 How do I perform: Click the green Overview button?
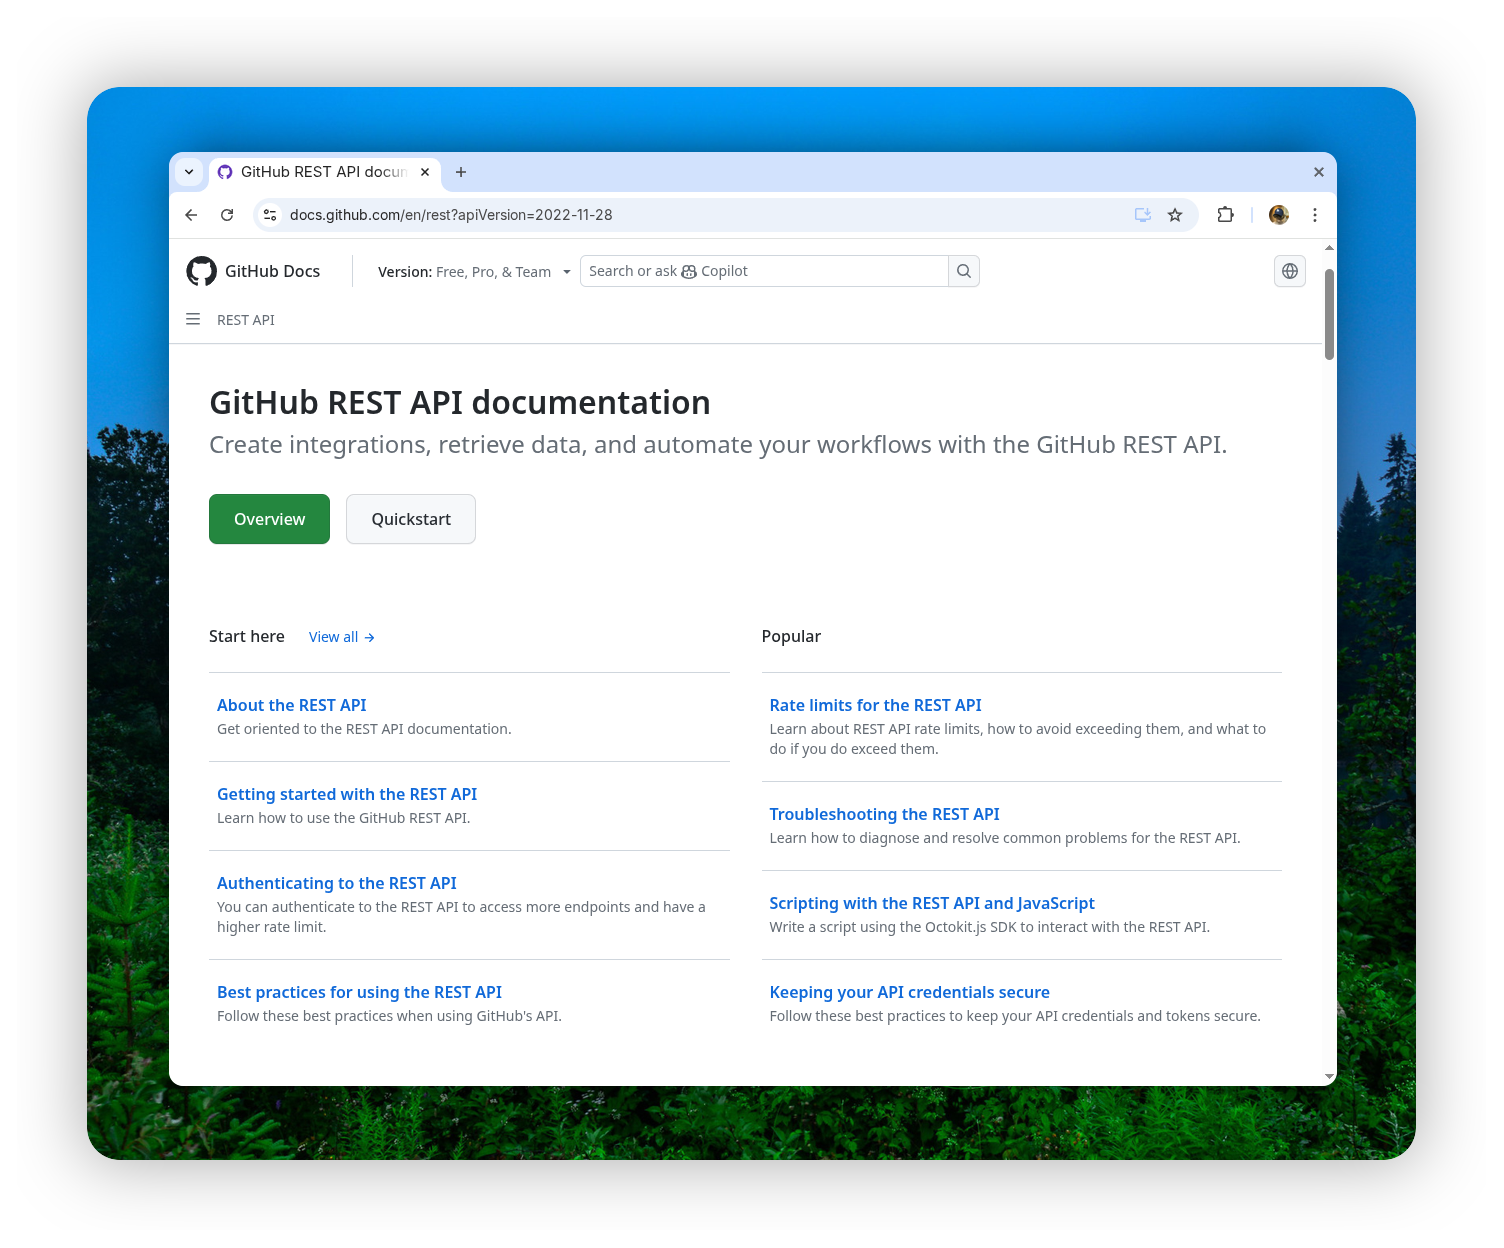coord(269,519)
